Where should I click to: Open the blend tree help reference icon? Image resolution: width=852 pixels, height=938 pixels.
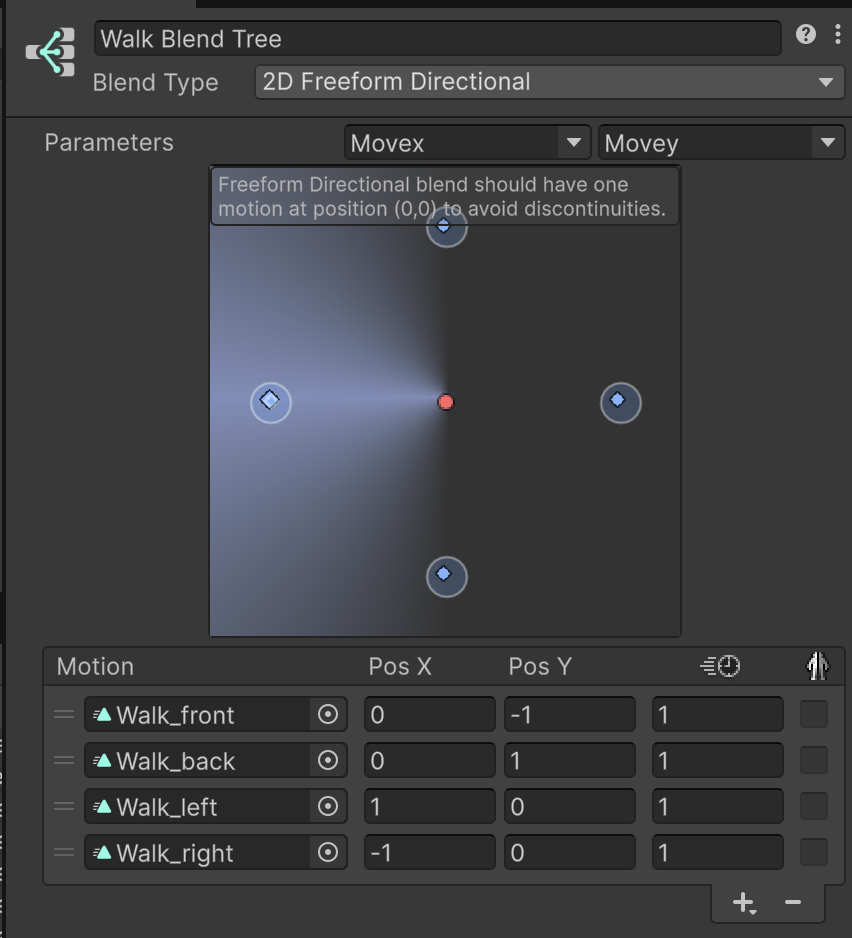pos(805,35)
